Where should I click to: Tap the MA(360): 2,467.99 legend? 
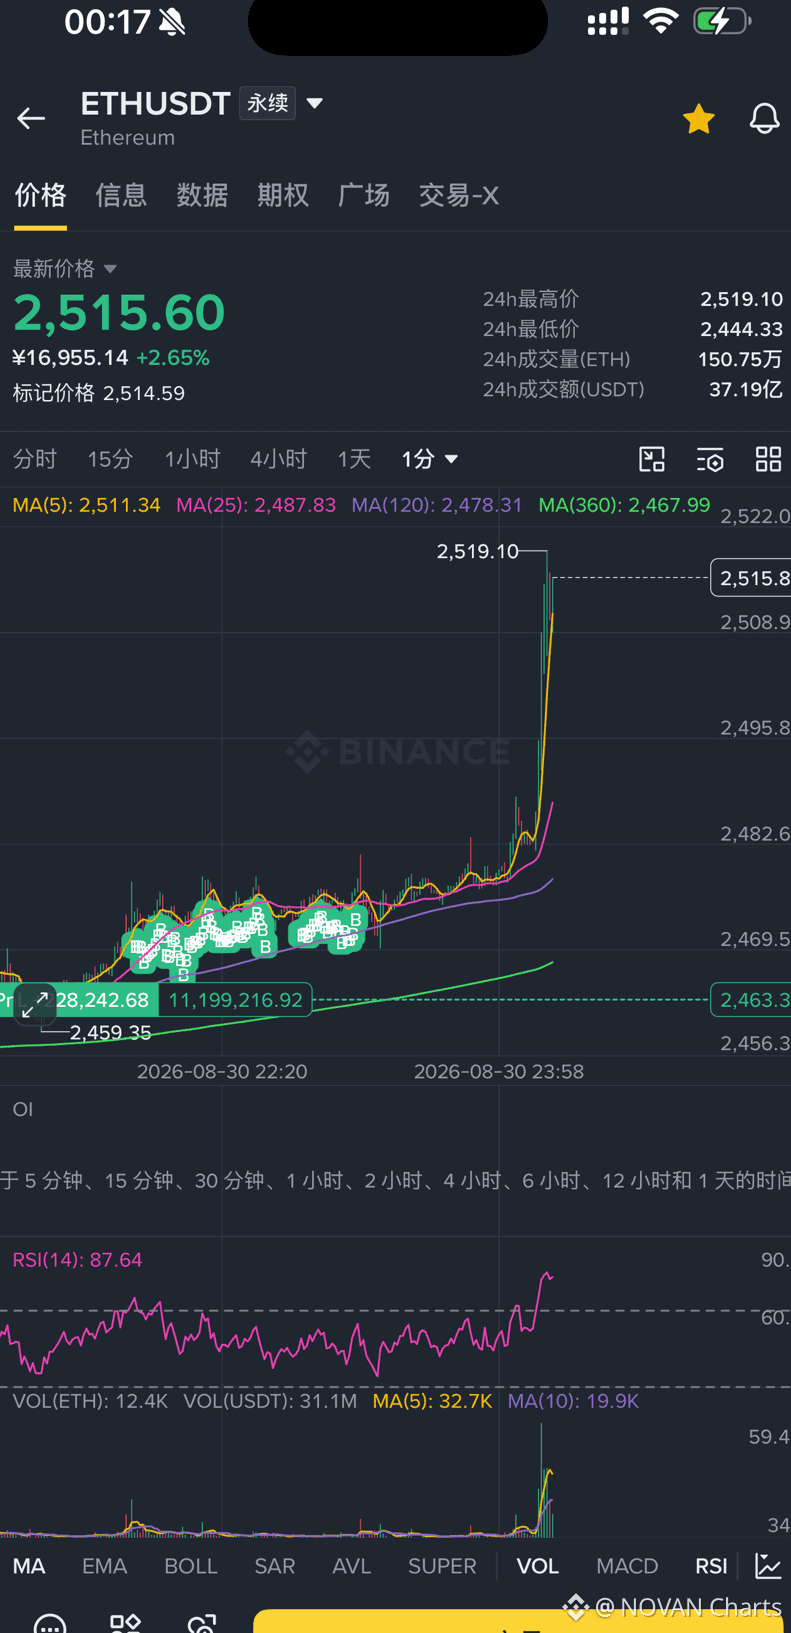pos(624,505)
